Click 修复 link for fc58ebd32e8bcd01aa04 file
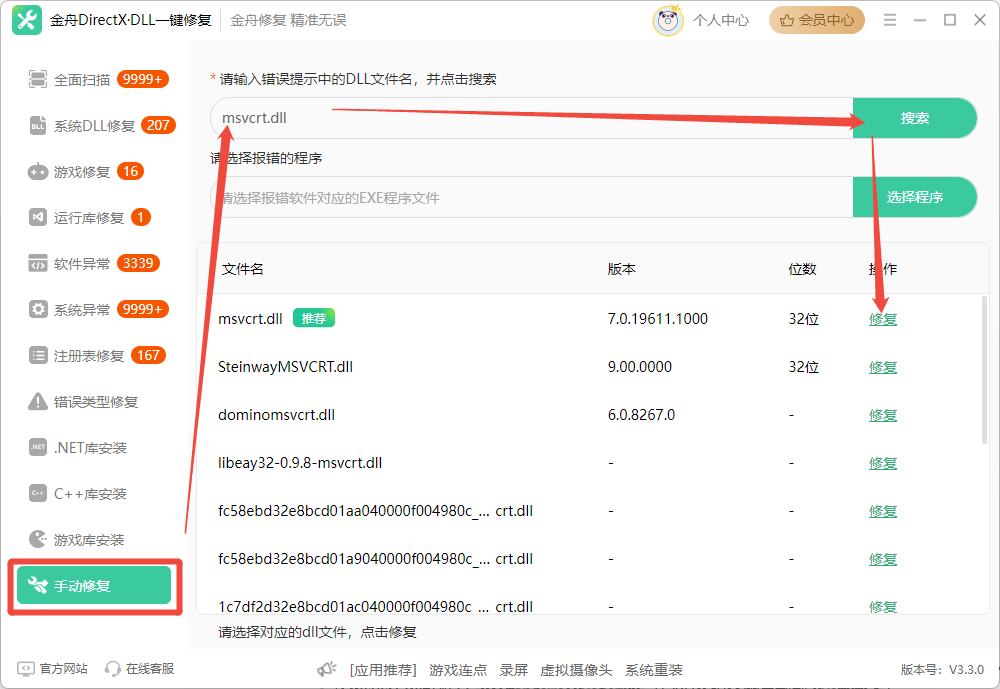The width and height of the screenshot is (1000, 689). (x=883, y=511)
